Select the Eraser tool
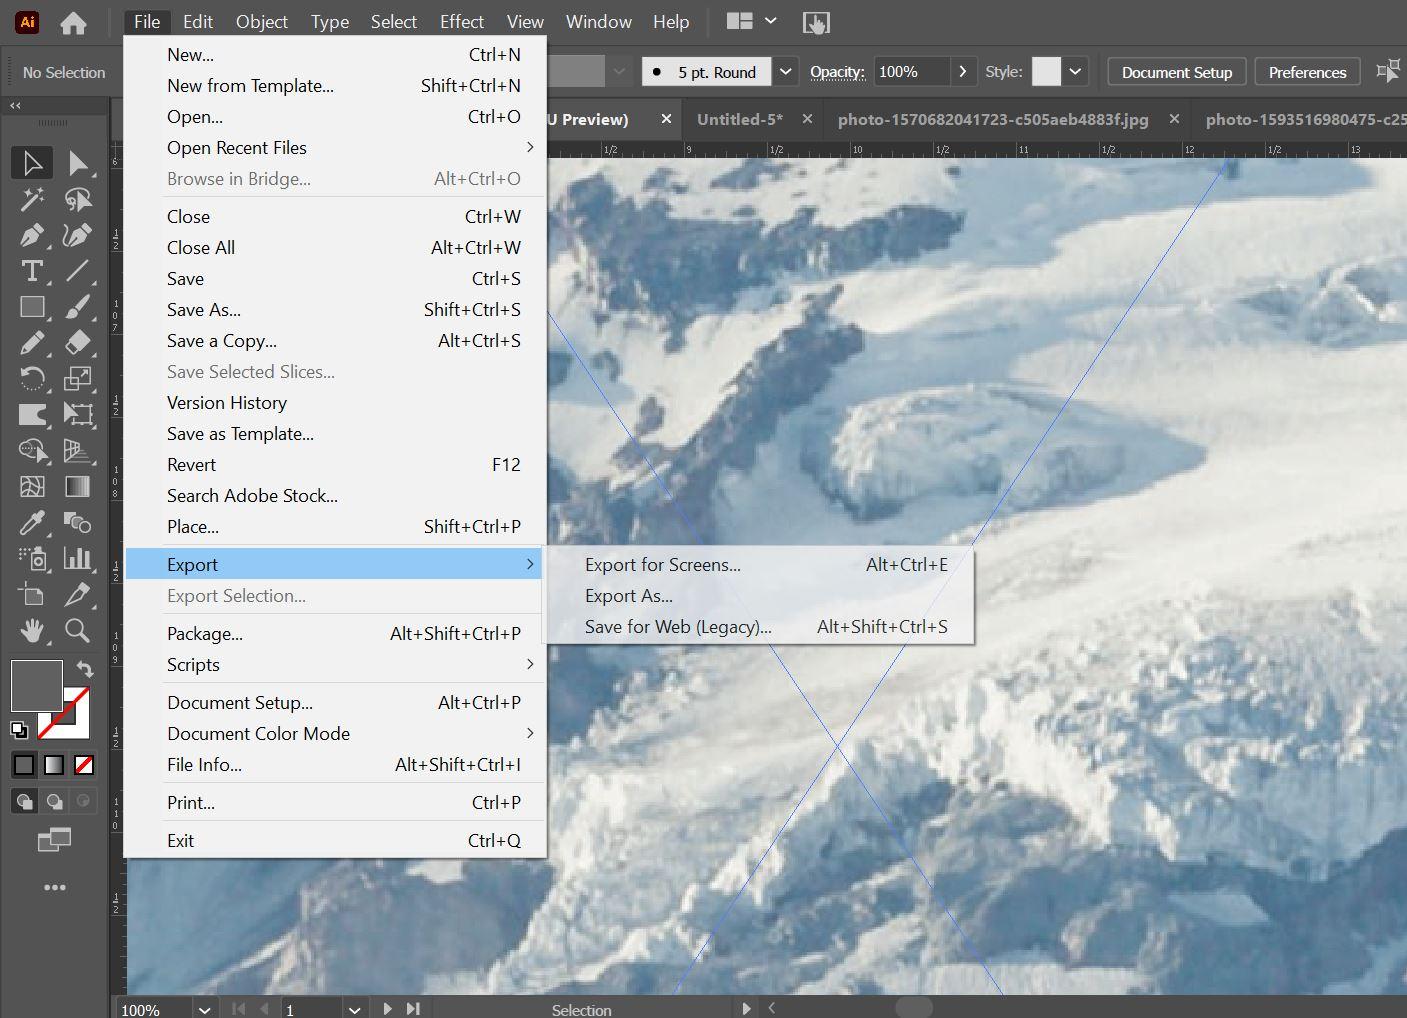1407x1018 pixels. [78, 343]
